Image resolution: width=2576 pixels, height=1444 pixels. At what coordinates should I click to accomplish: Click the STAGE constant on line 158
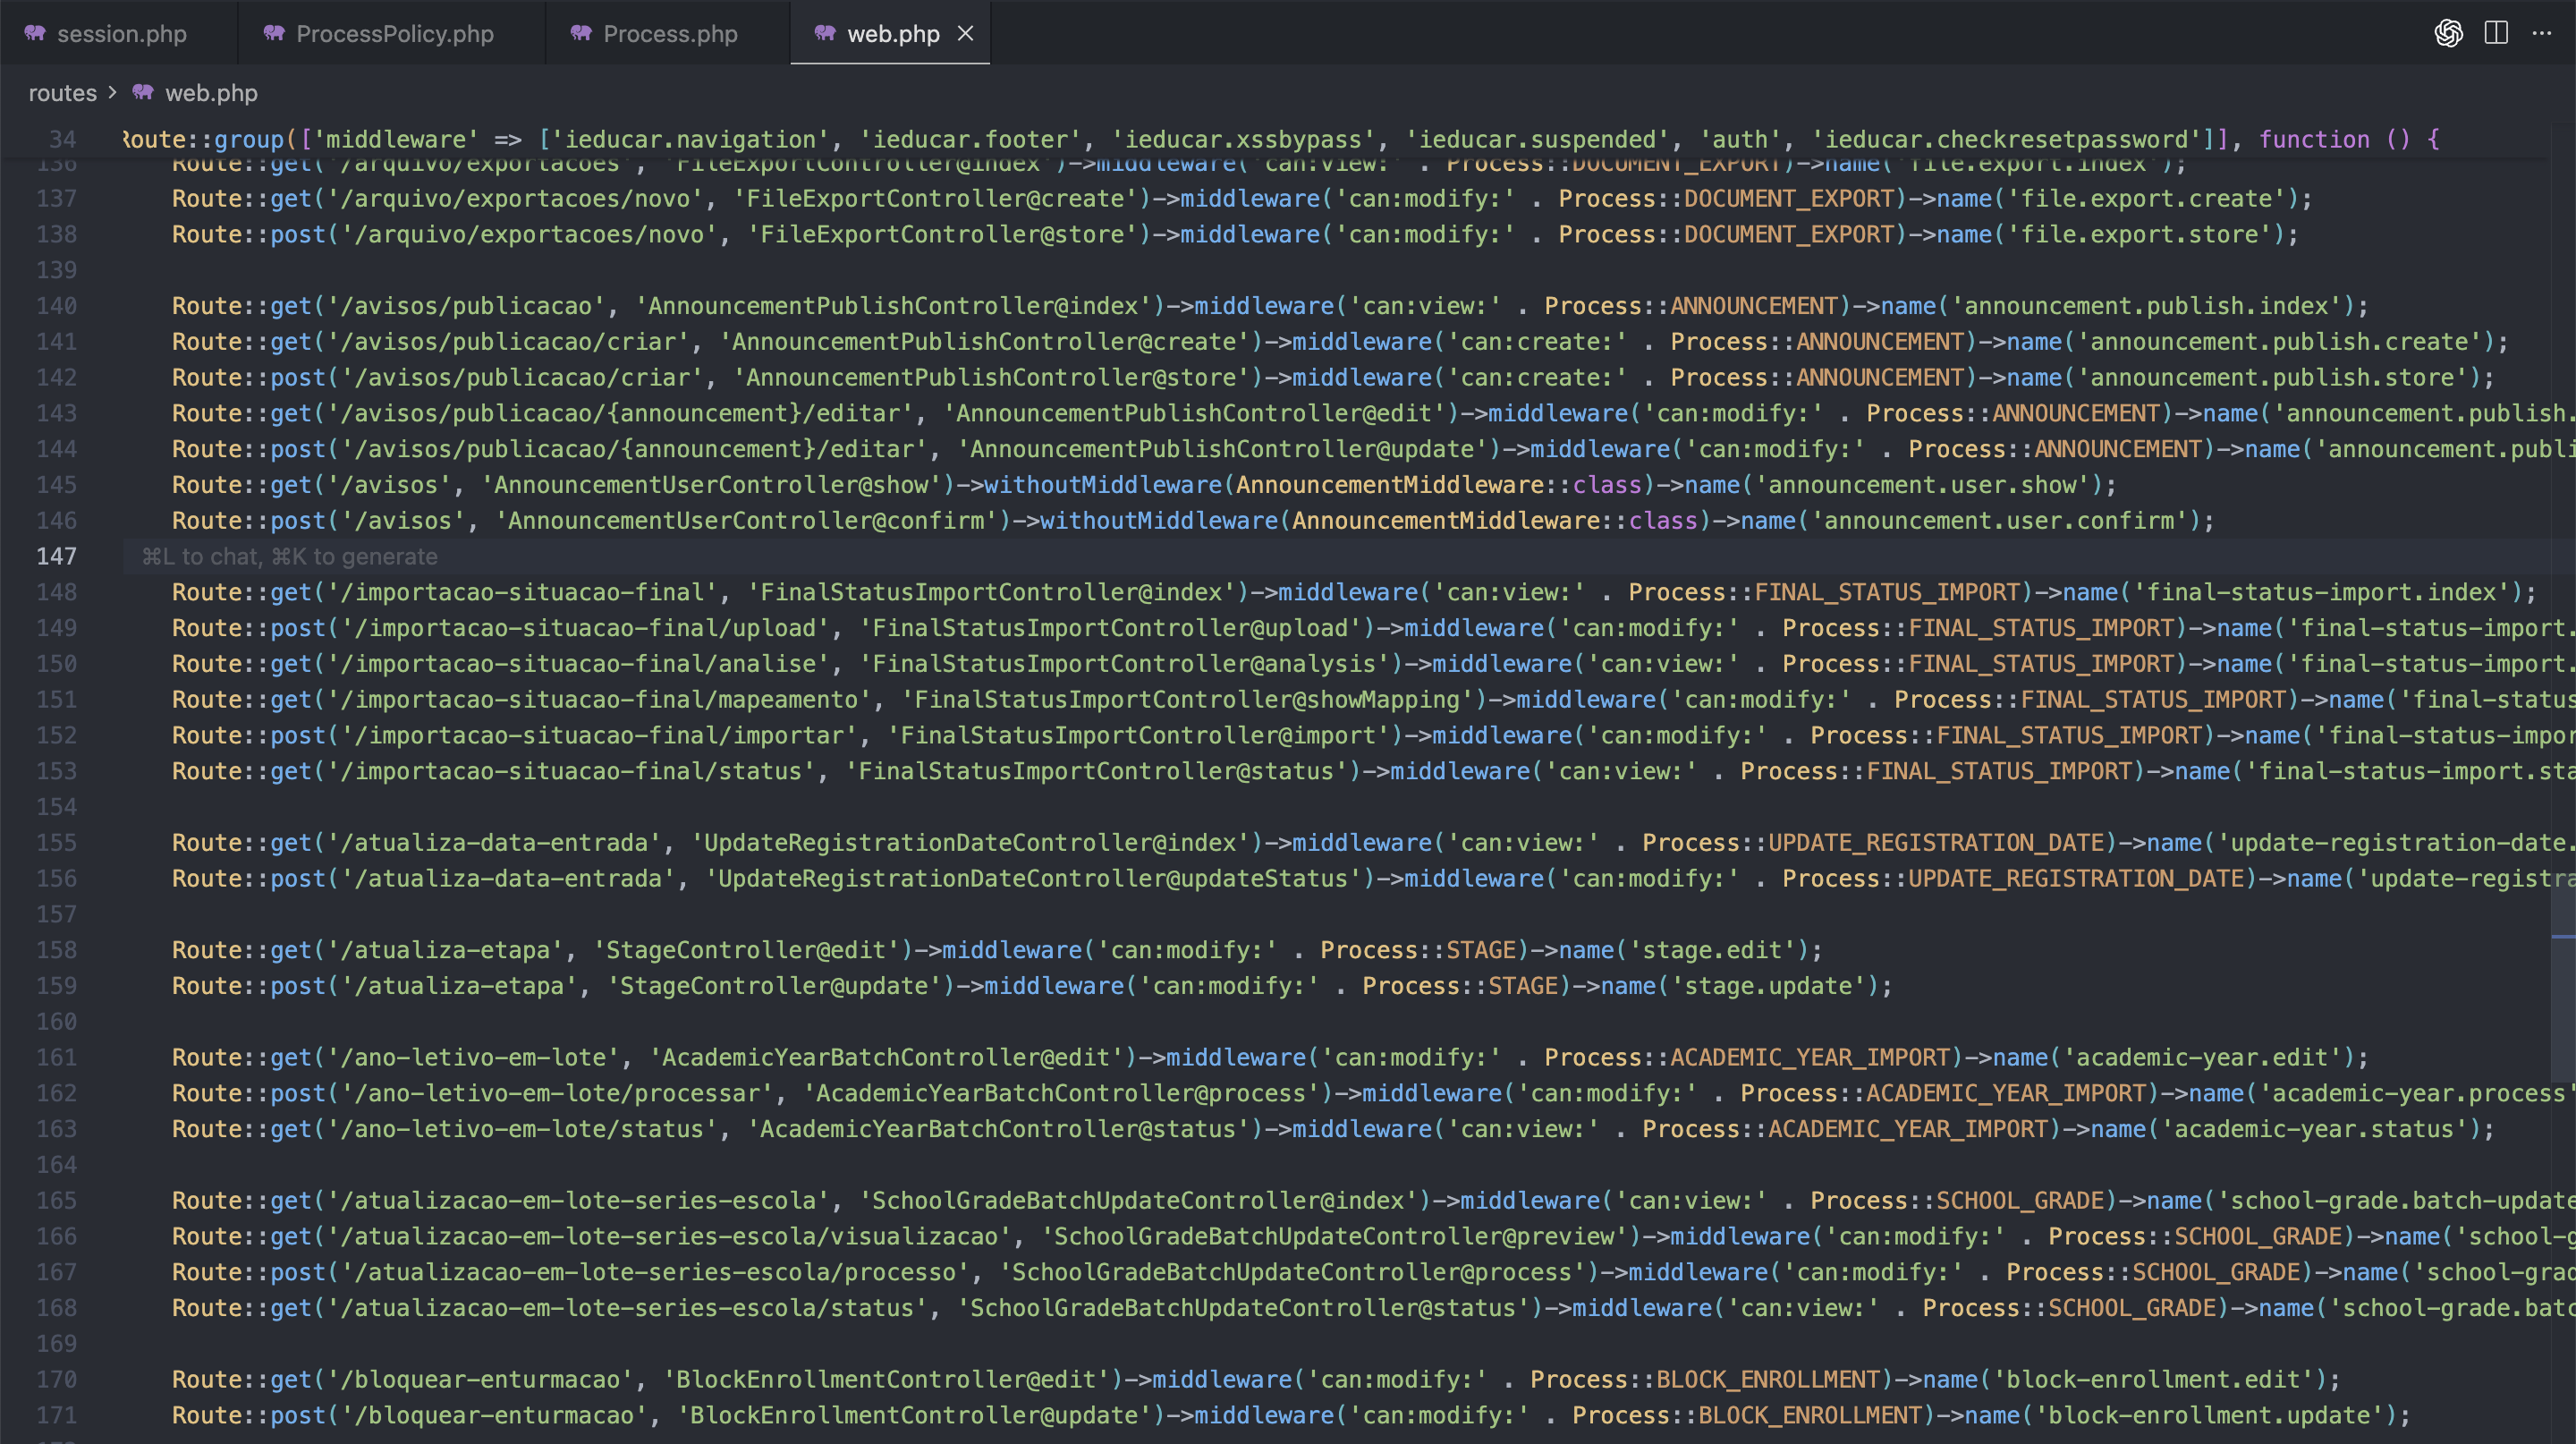click(1481, 950)
